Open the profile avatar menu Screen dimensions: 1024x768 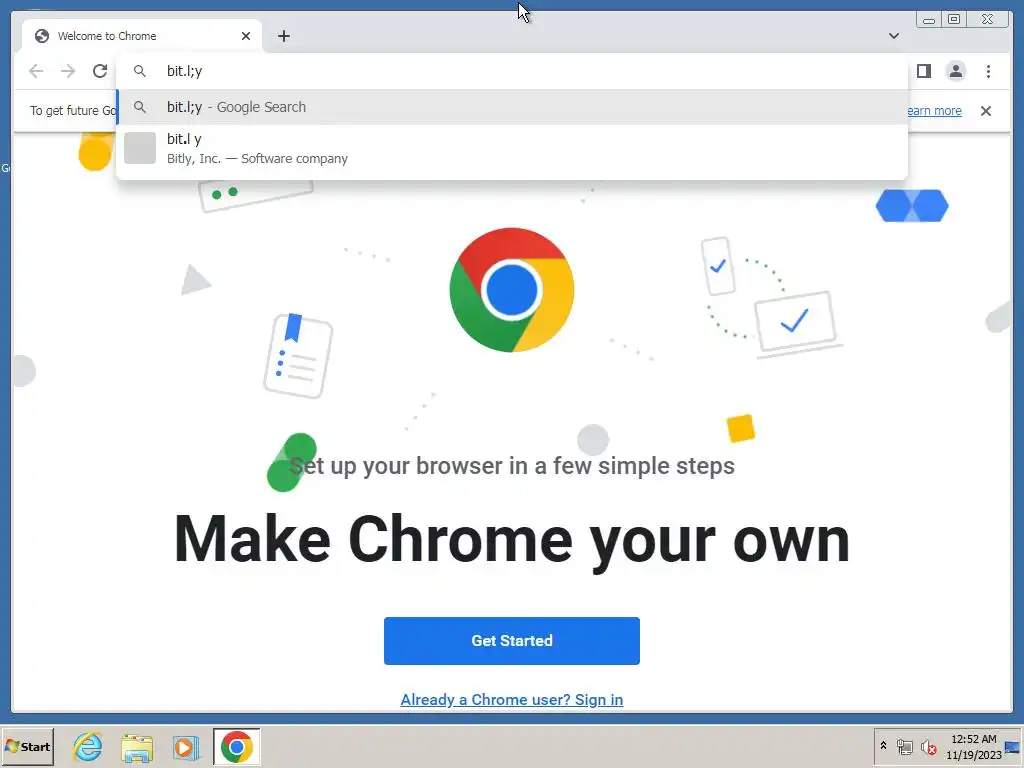[955, 71]
